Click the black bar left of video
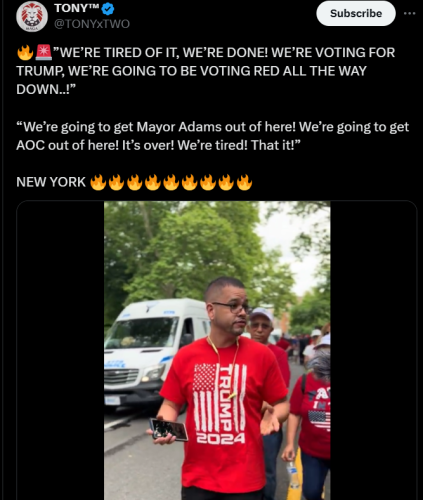 click(60, 350)
